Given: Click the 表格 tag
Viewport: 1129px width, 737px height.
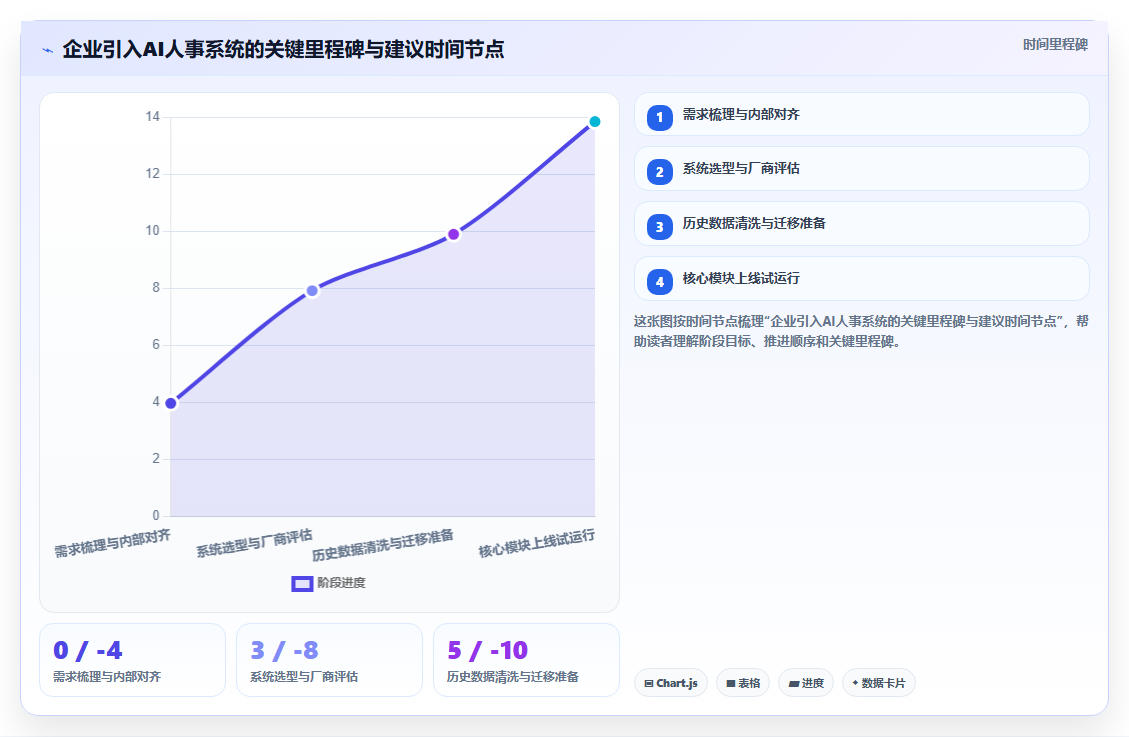Looking at the screenshot, I should [743, 683].
